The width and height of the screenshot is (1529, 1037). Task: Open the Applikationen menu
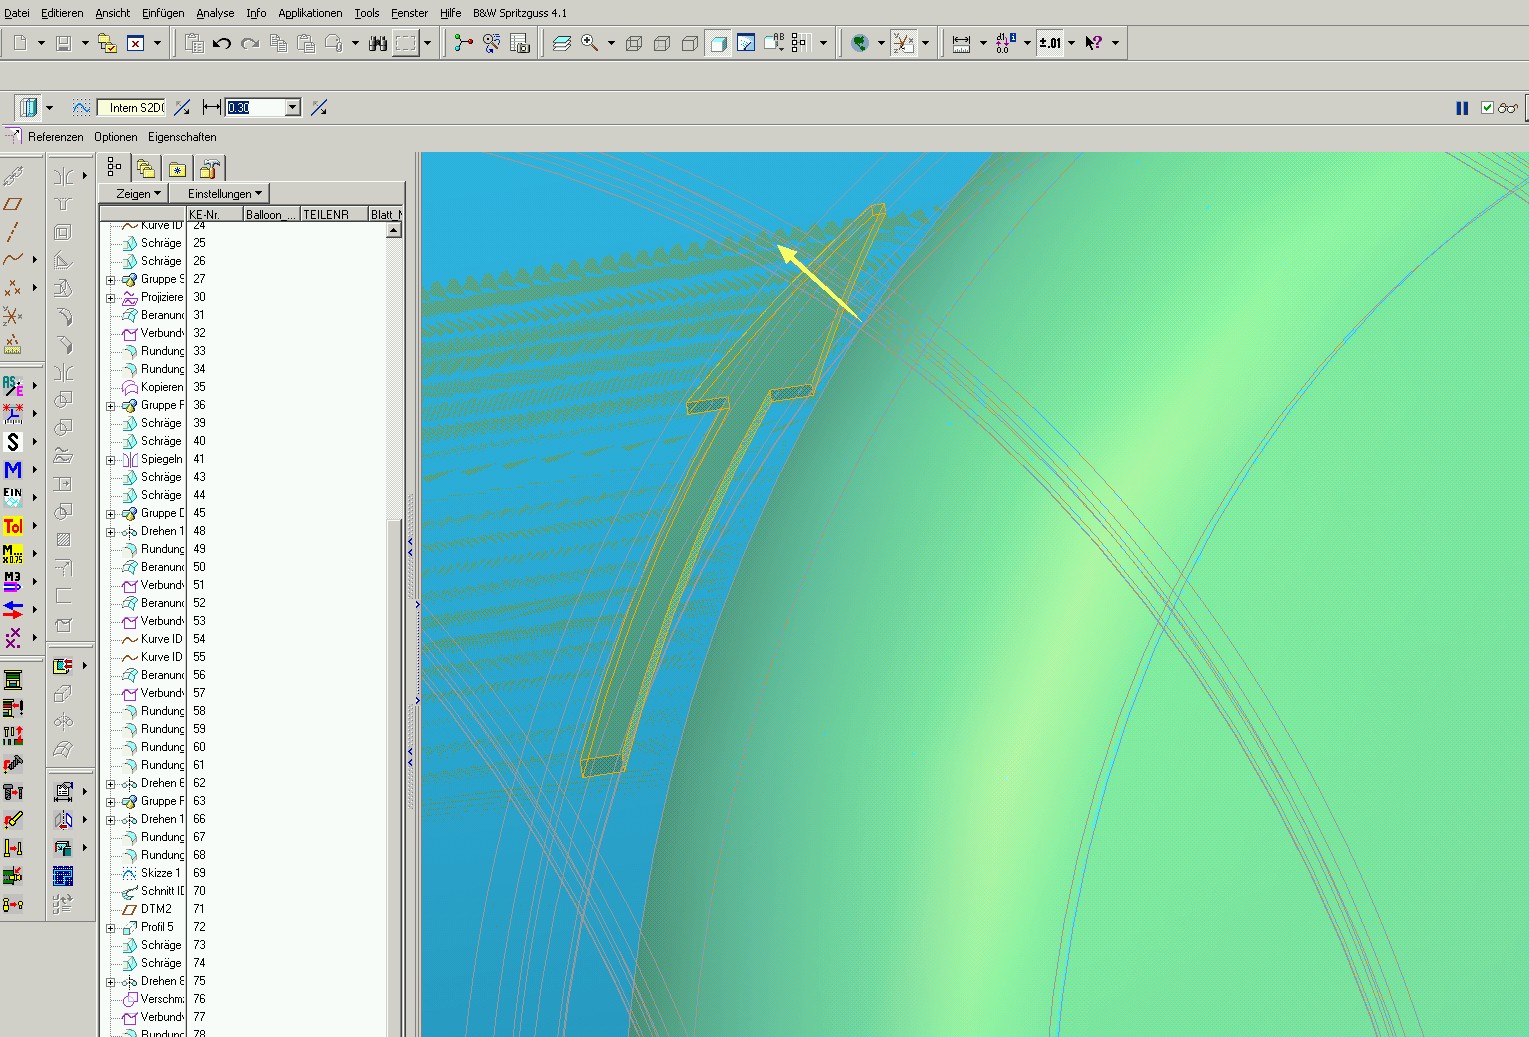pos(310,13)
